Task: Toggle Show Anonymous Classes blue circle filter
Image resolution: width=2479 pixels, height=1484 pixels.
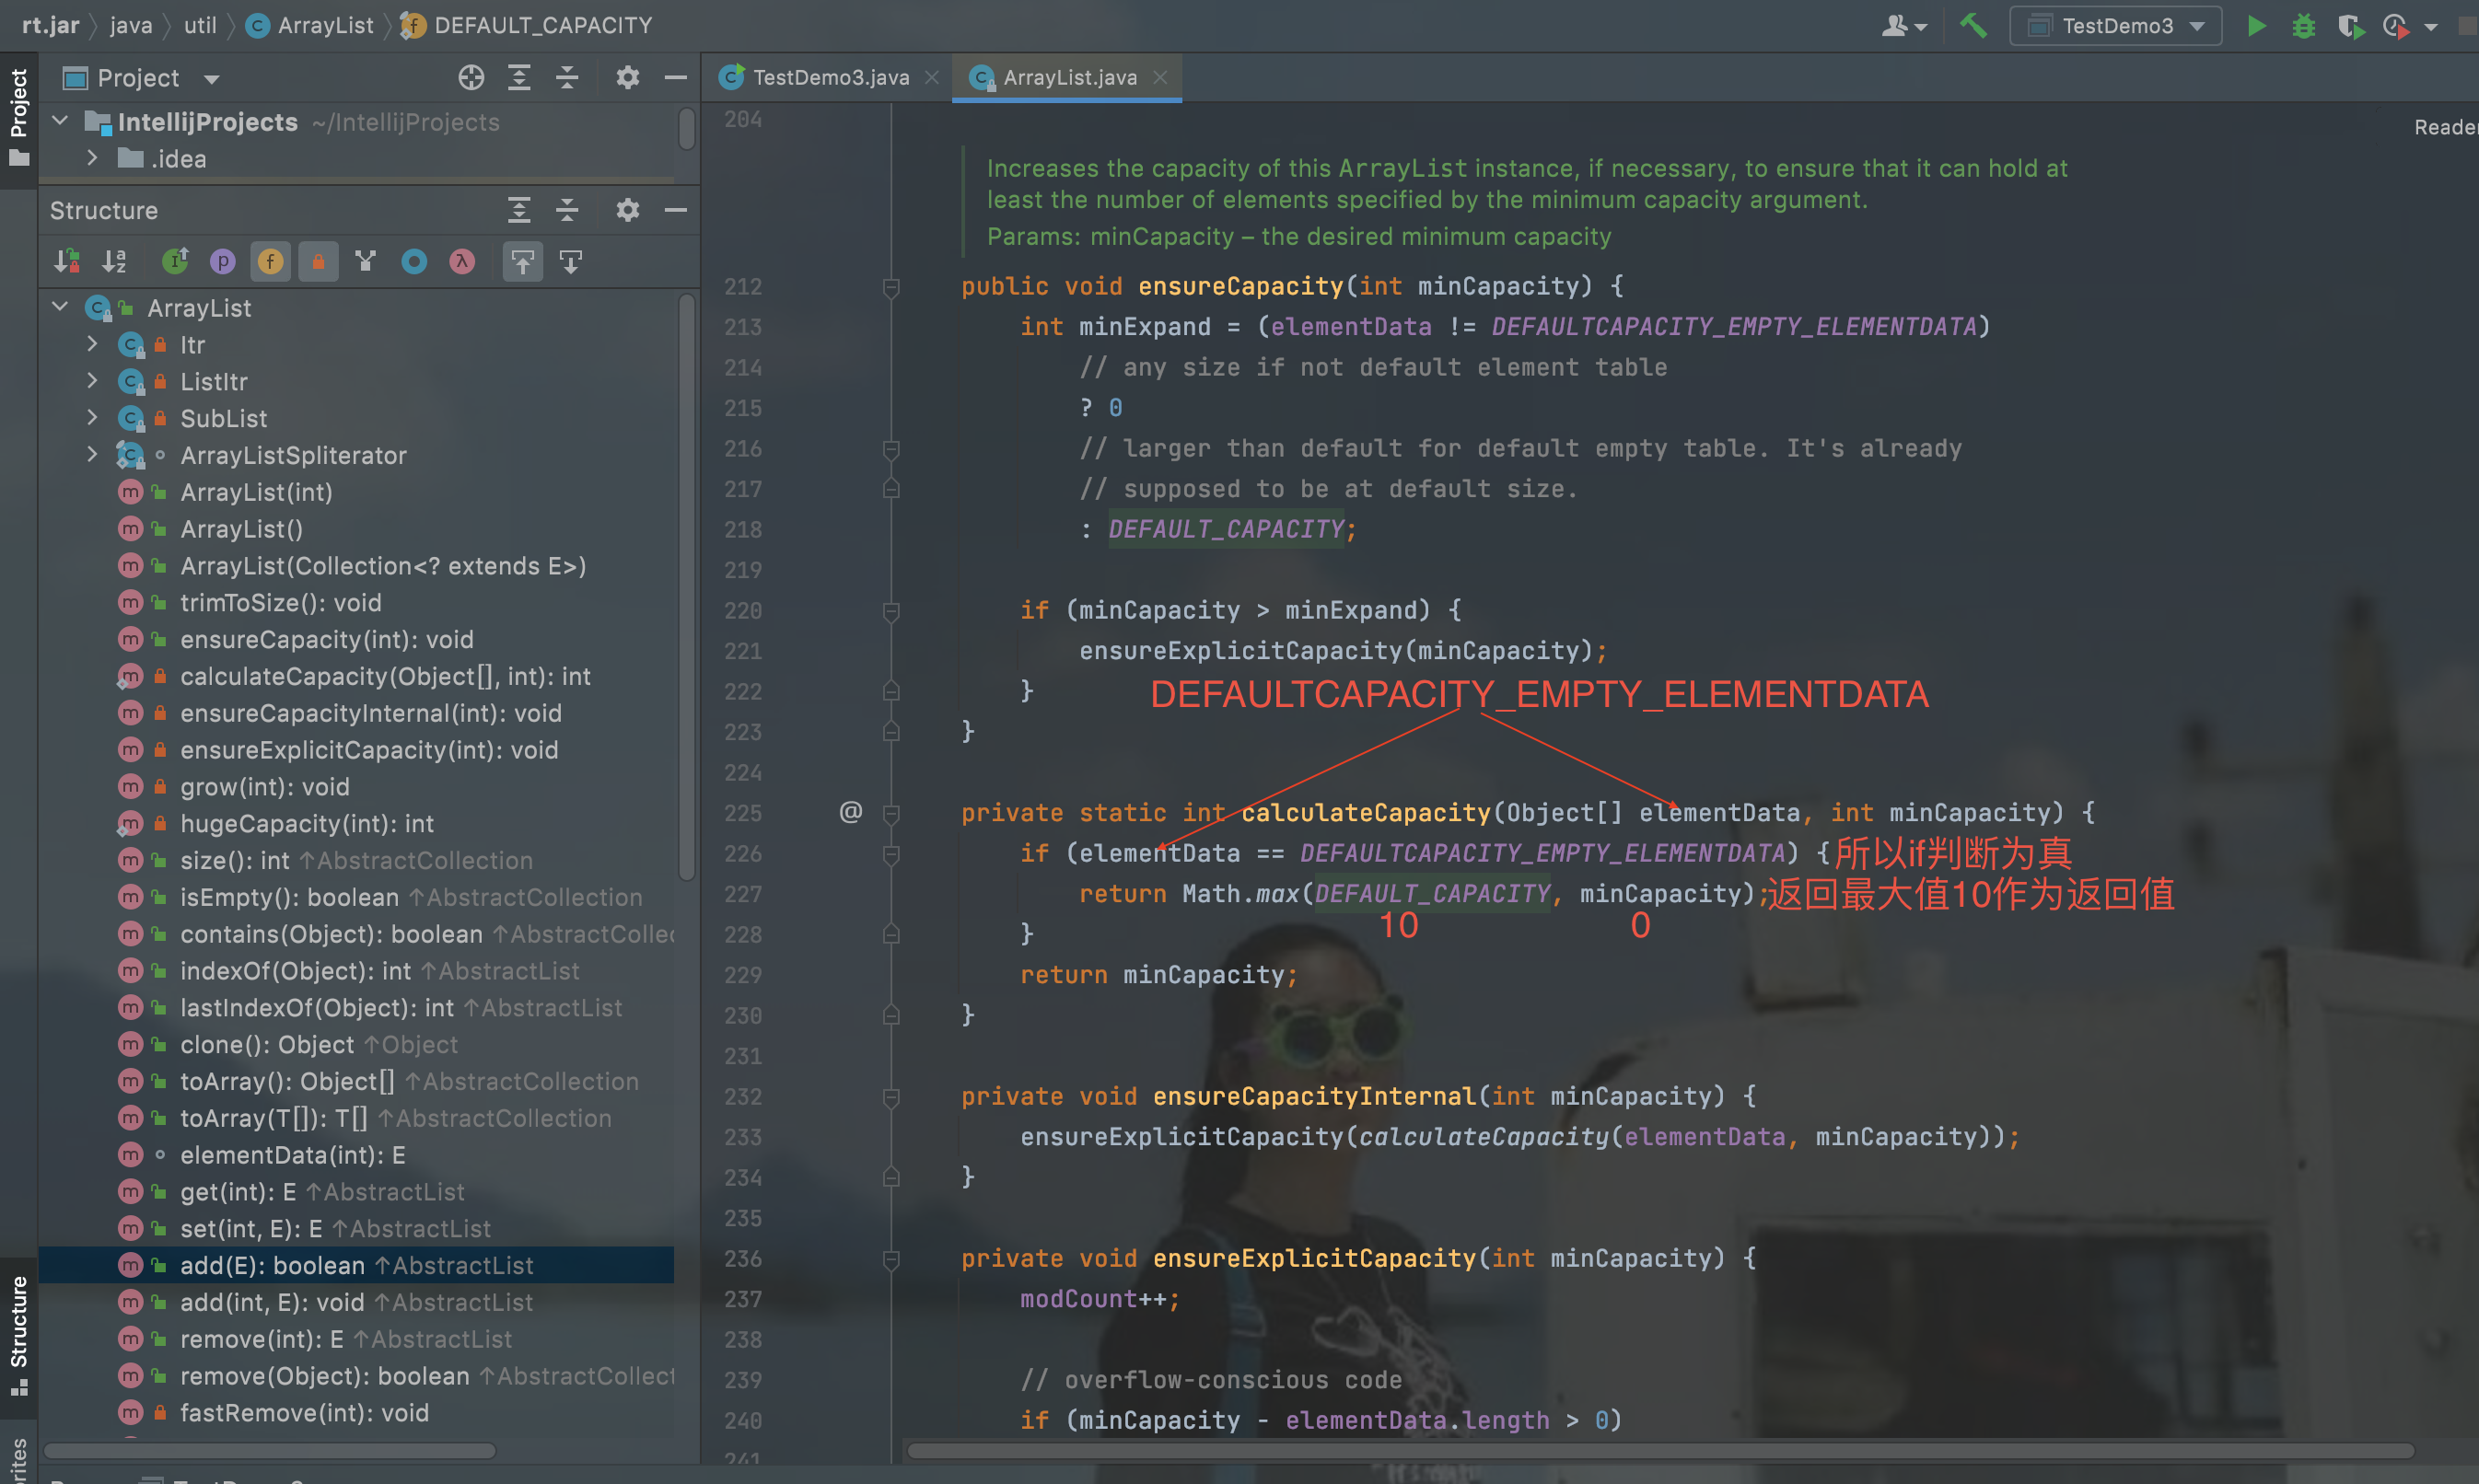Action: (414, 262)
